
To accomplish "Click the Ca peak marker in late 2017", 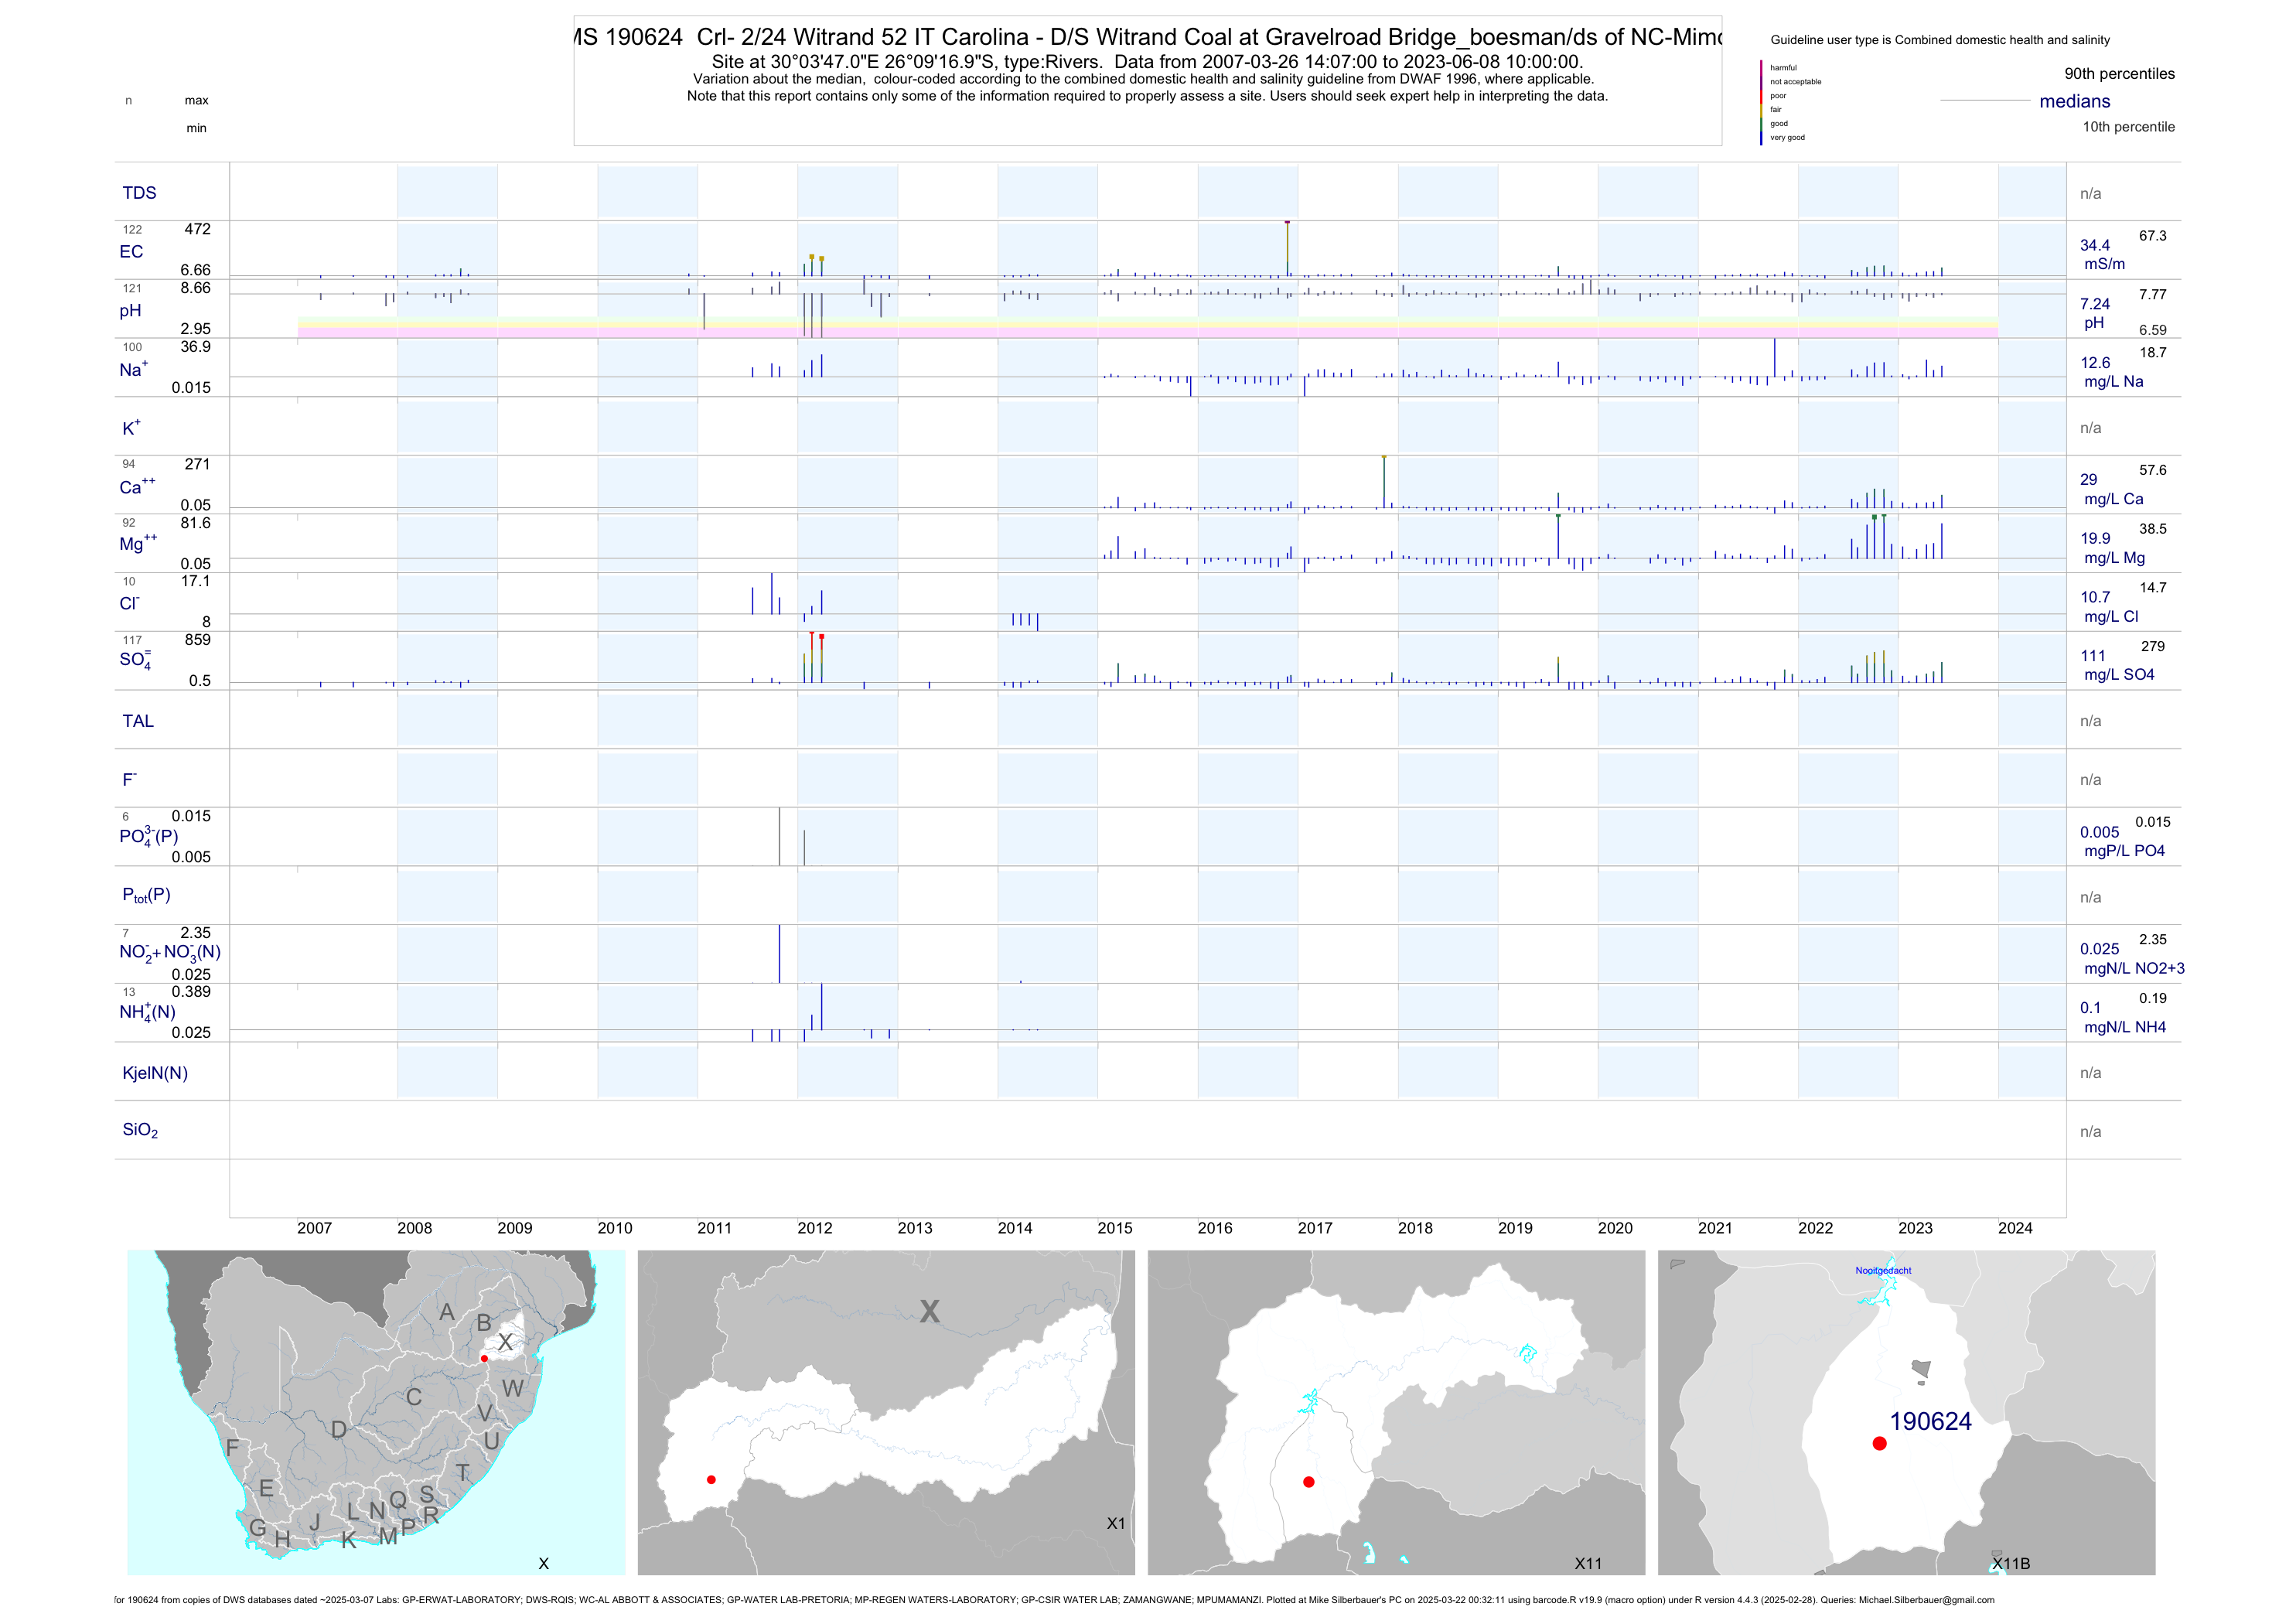I will [x=1384, y=457].
